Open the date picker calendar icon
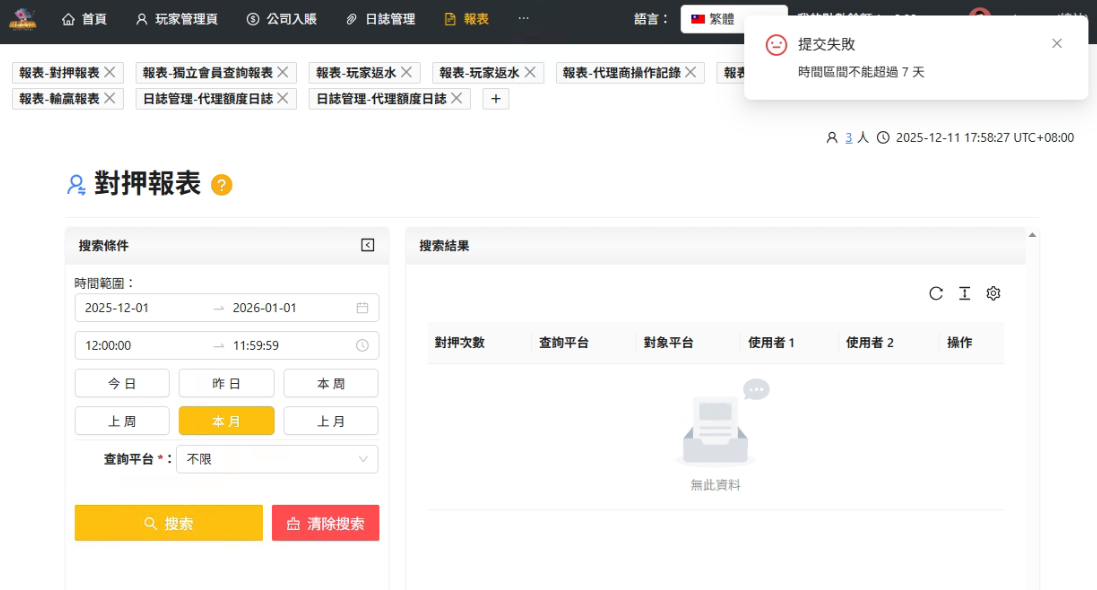This screenshot has height=590, width=1097. tap(362, 308)
